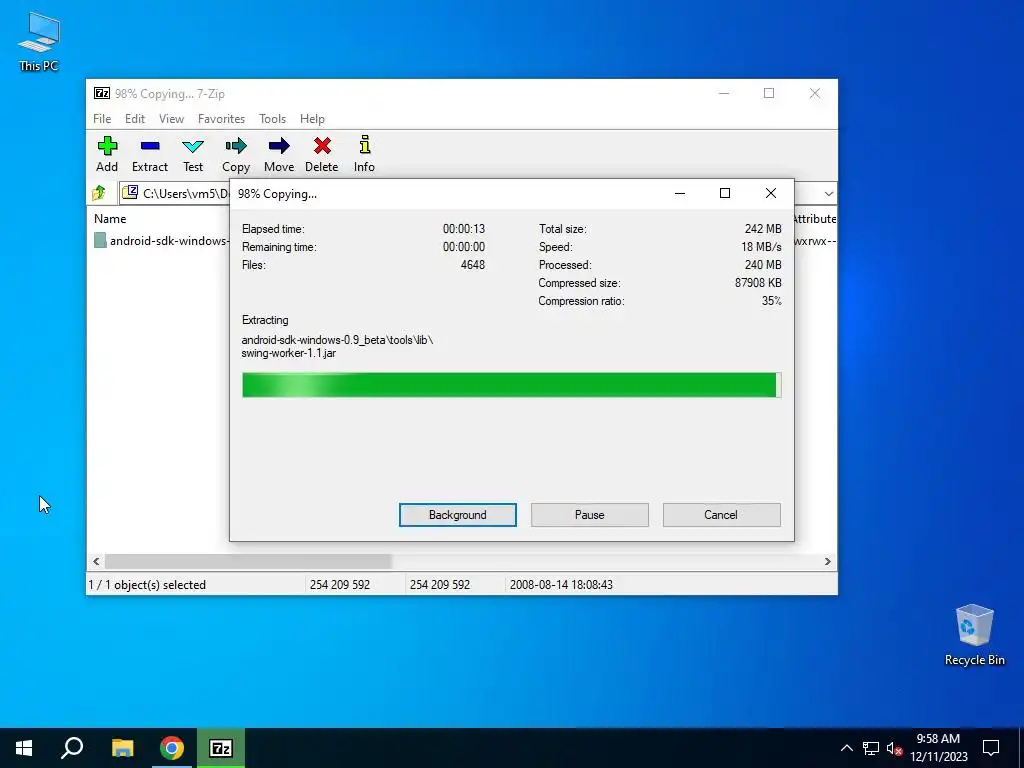Click the Compression ratio value 35%
The image size is (1024, 768).
771,301
